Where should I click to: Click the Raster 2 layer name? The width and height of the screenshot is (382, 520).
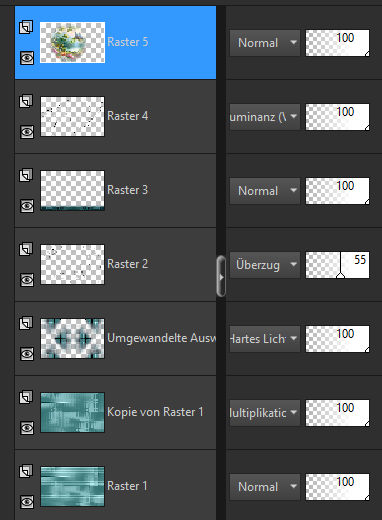(x=127, y=264)
